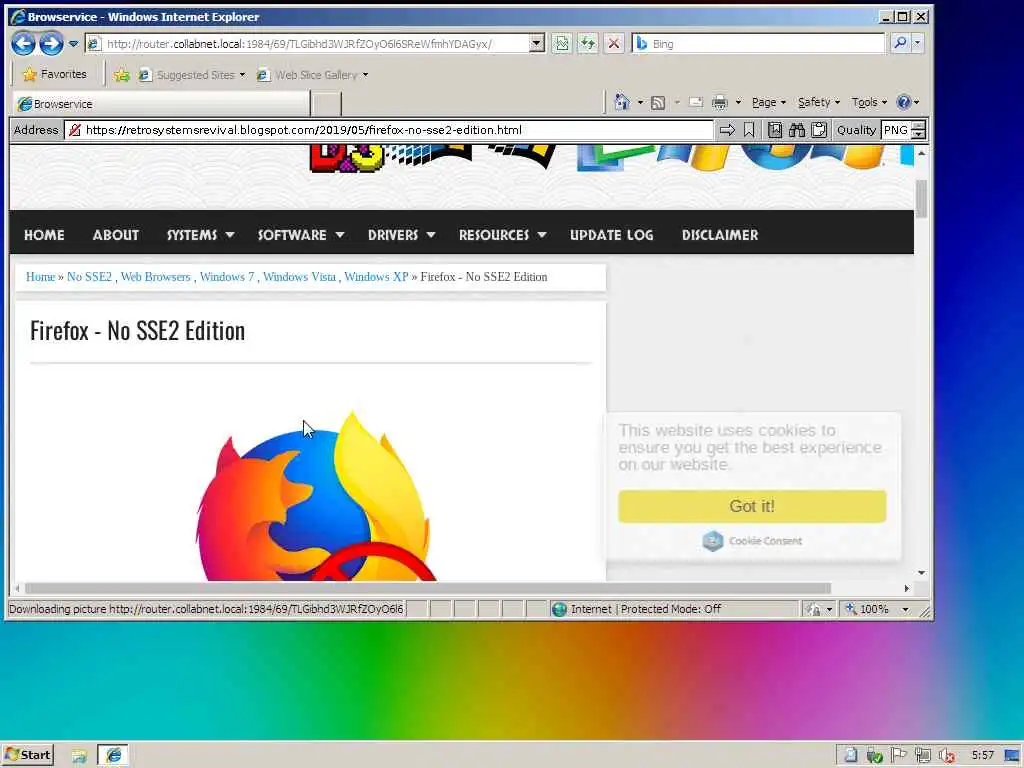The width and height of the screenshot is (1024, 768).
Task: Increase Quality using the spinner up arrow
Action: point(918,125)
